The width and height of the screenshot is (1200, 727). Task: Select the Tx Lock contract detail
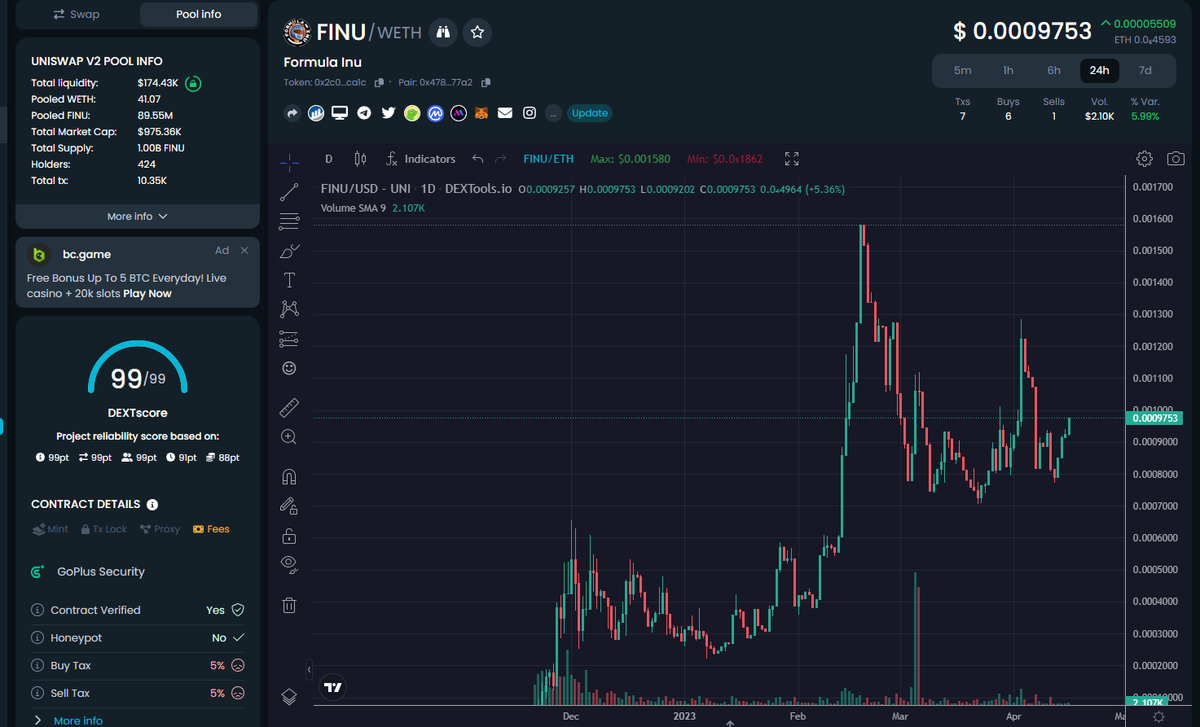click(103, 529)
